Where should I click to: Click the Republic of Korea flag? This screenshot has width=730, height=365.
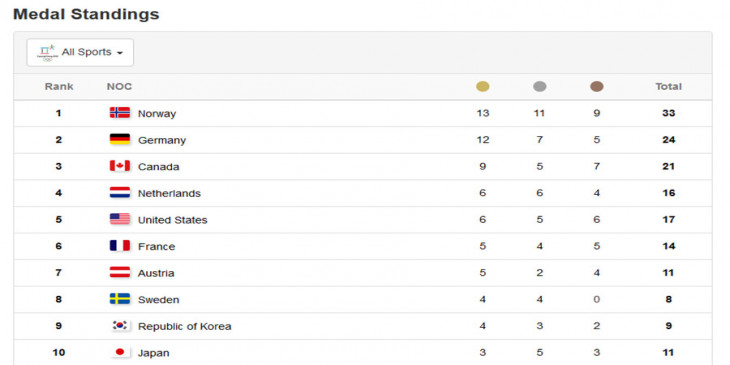point(120,325)
